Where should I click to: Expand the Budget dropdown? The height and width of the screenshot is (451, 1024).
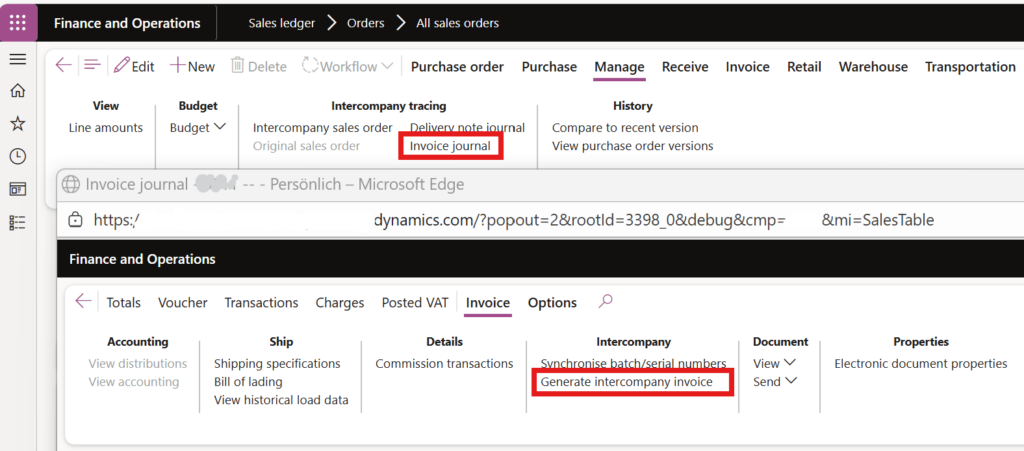(x=197, y=128)
